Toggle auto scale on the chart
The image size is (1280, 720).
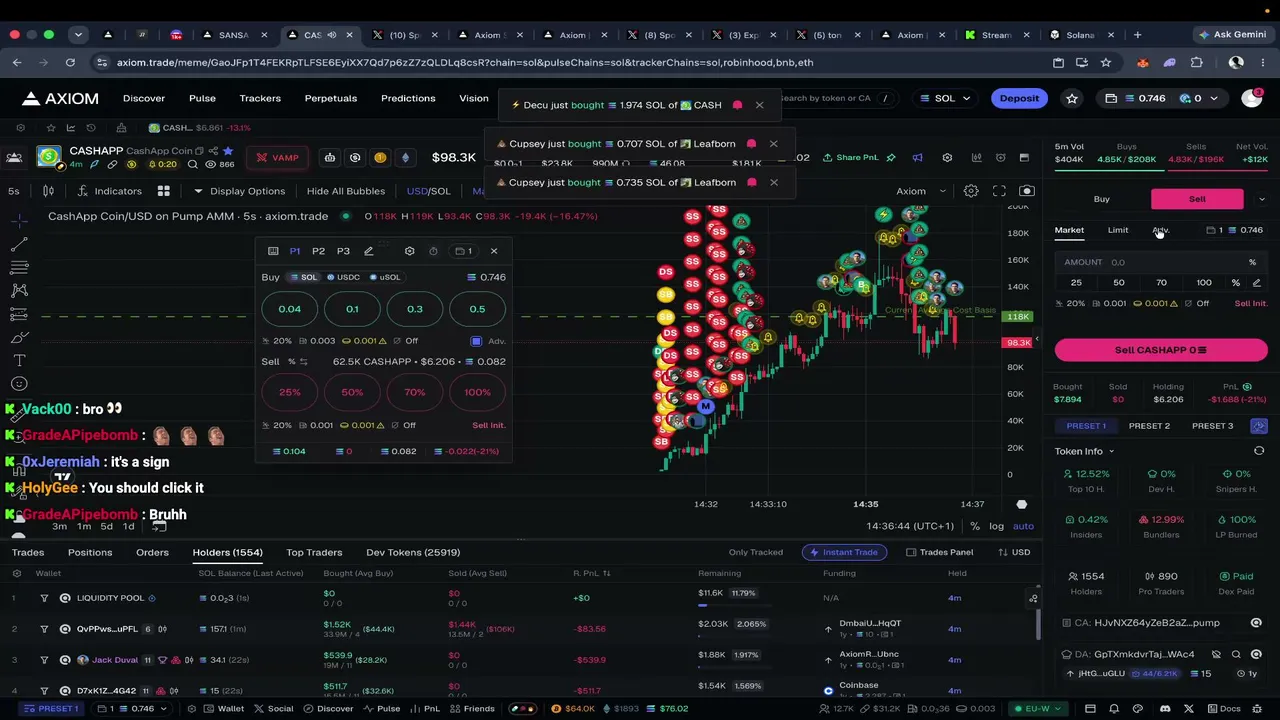1023,526
